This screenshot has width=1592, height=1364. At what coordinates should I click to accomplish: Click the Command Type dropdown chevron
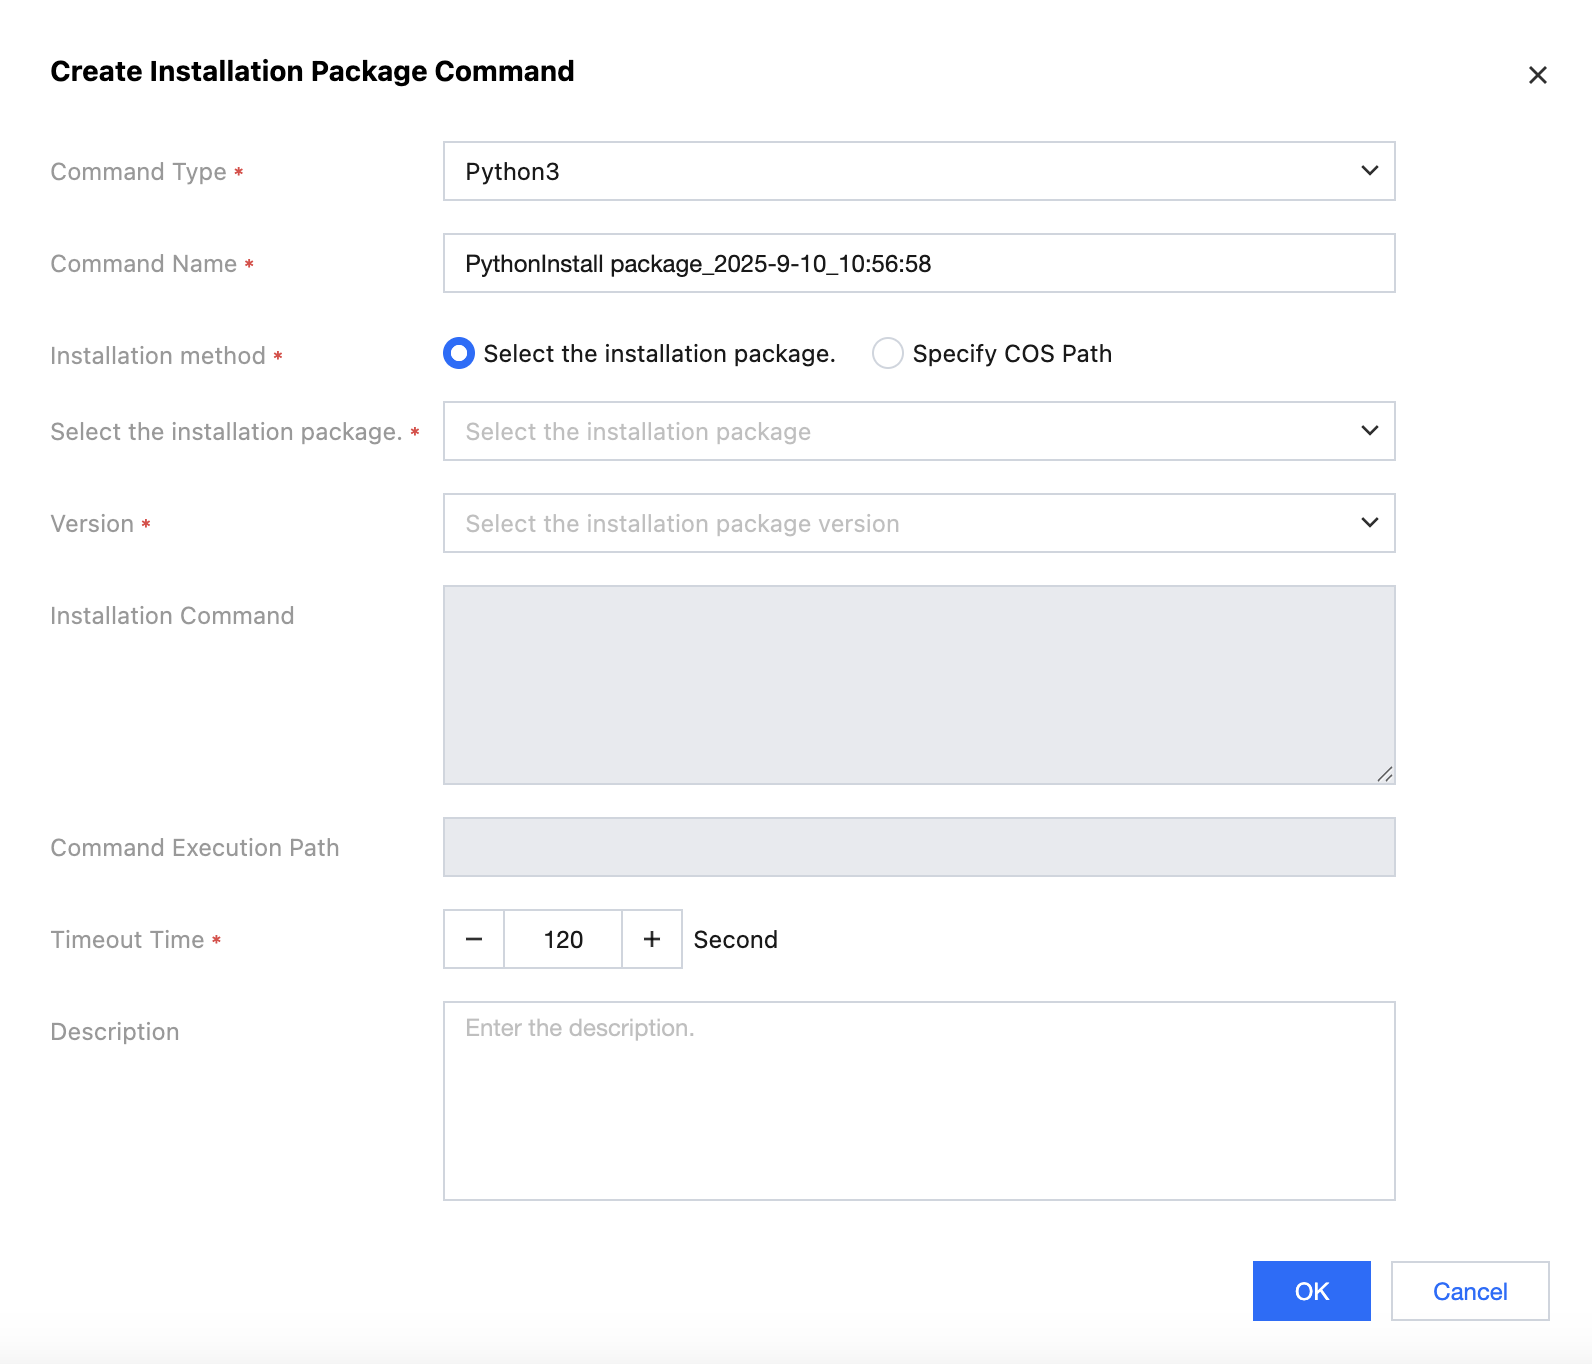pos(1369,171)
